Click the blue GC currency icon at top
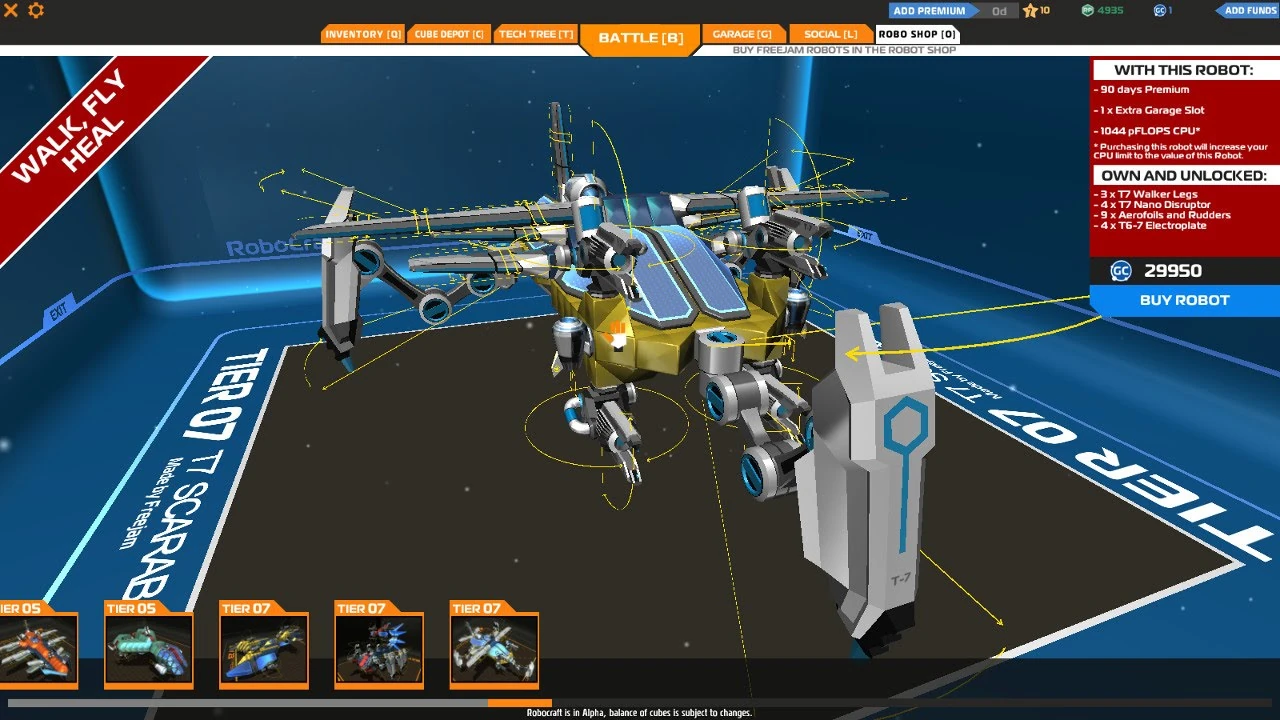The image size is (1280, 720). click(1159, 11)
